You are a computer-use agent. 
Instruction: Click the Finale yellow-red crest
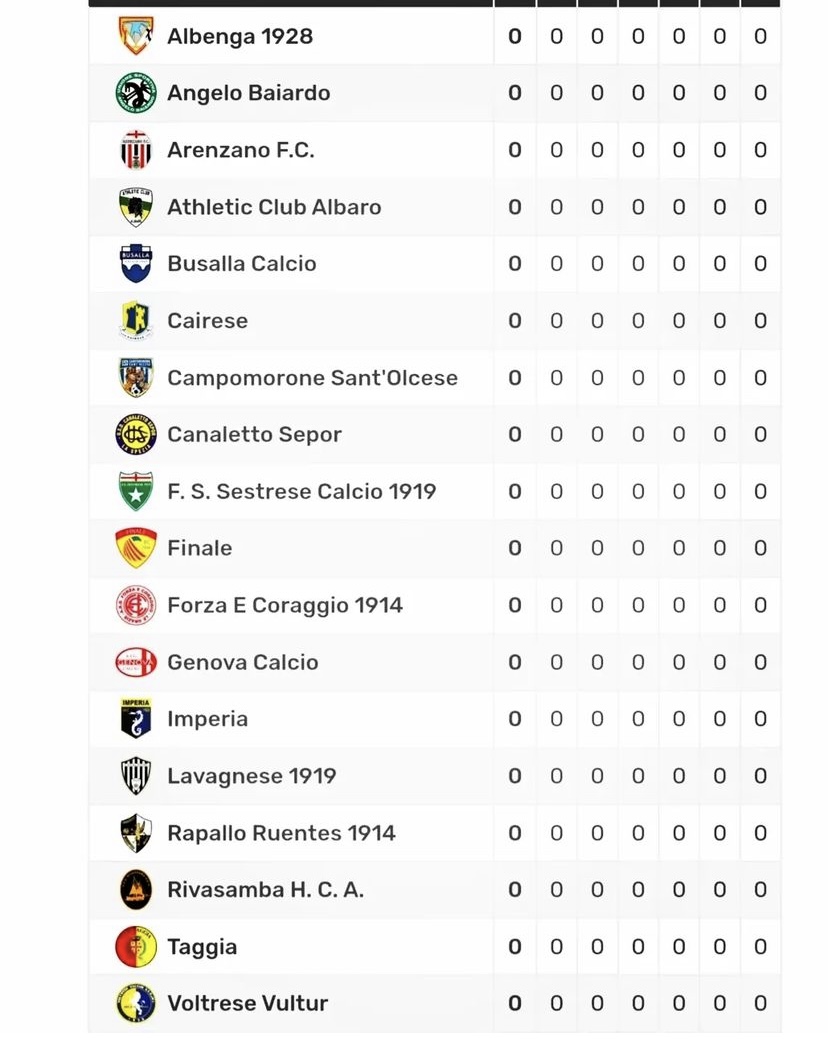(136, 548)
